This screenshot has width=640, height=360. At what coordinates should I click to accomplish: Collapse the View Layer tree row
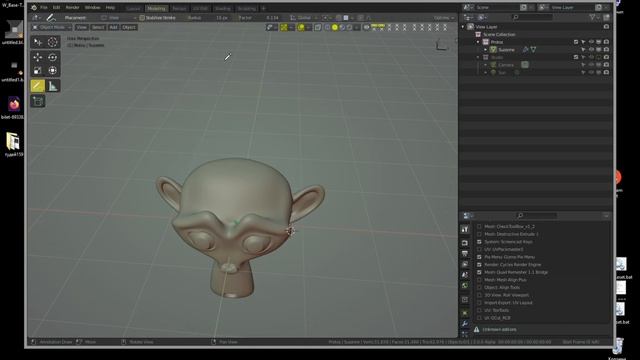pos(463,27)
